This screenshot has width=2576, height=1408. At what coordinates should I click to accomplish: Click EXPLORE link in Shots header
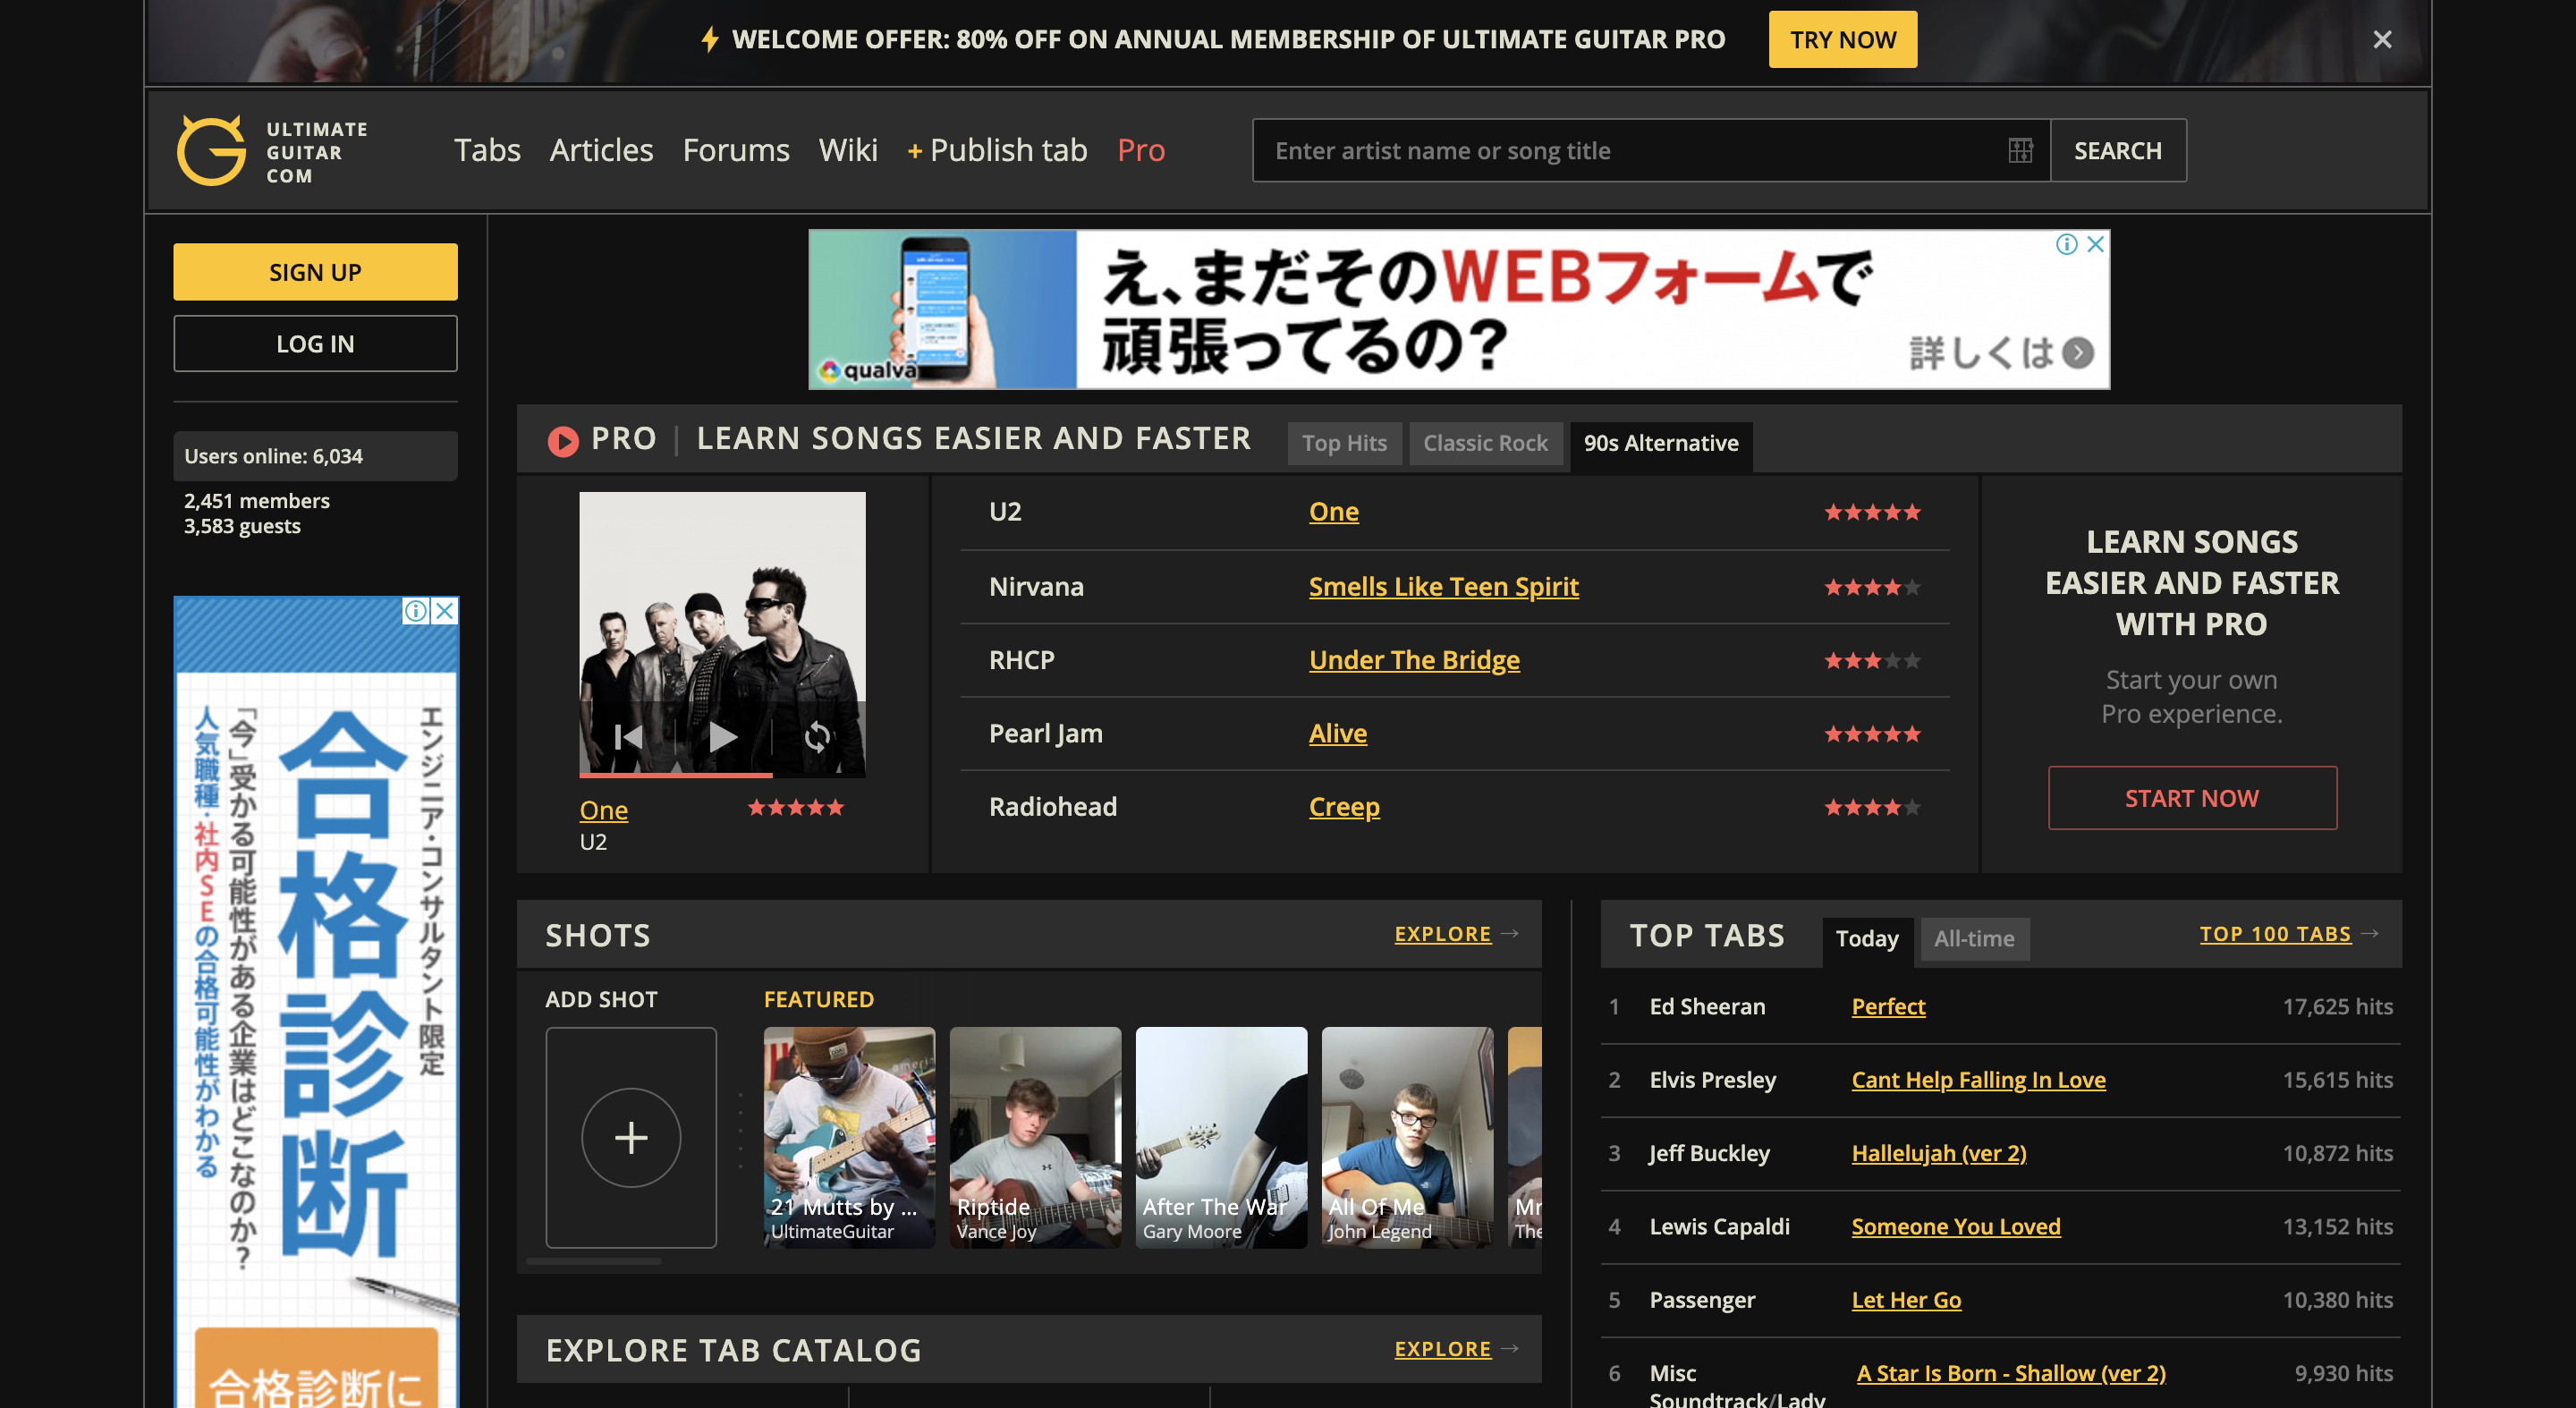pos(1442,933)
